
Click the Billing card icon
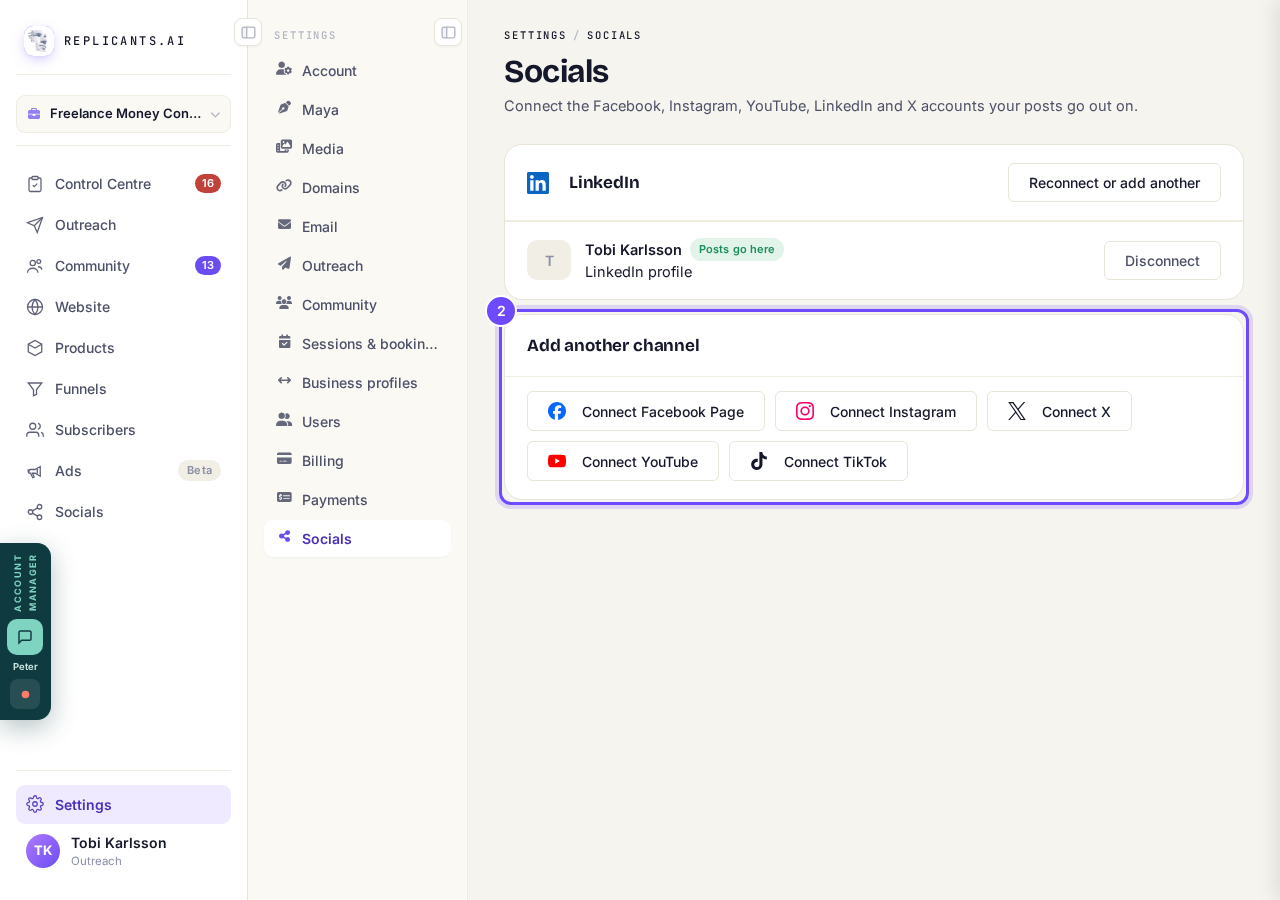[284, 460]
